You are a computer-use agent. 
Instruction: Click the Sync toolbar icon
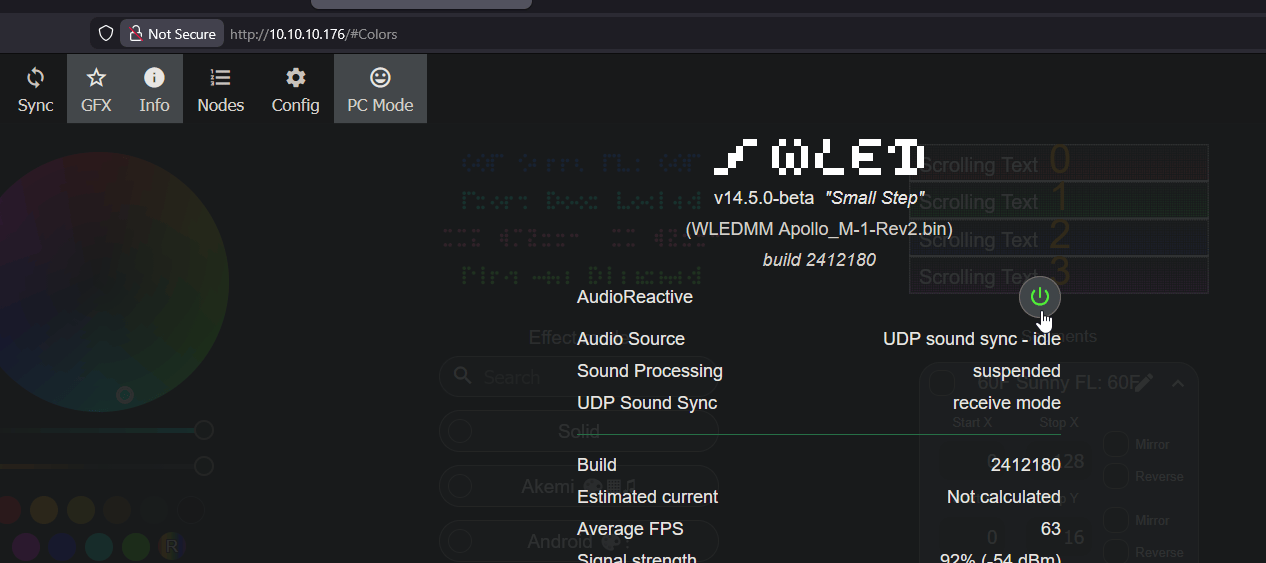click(x=35, y=89)
